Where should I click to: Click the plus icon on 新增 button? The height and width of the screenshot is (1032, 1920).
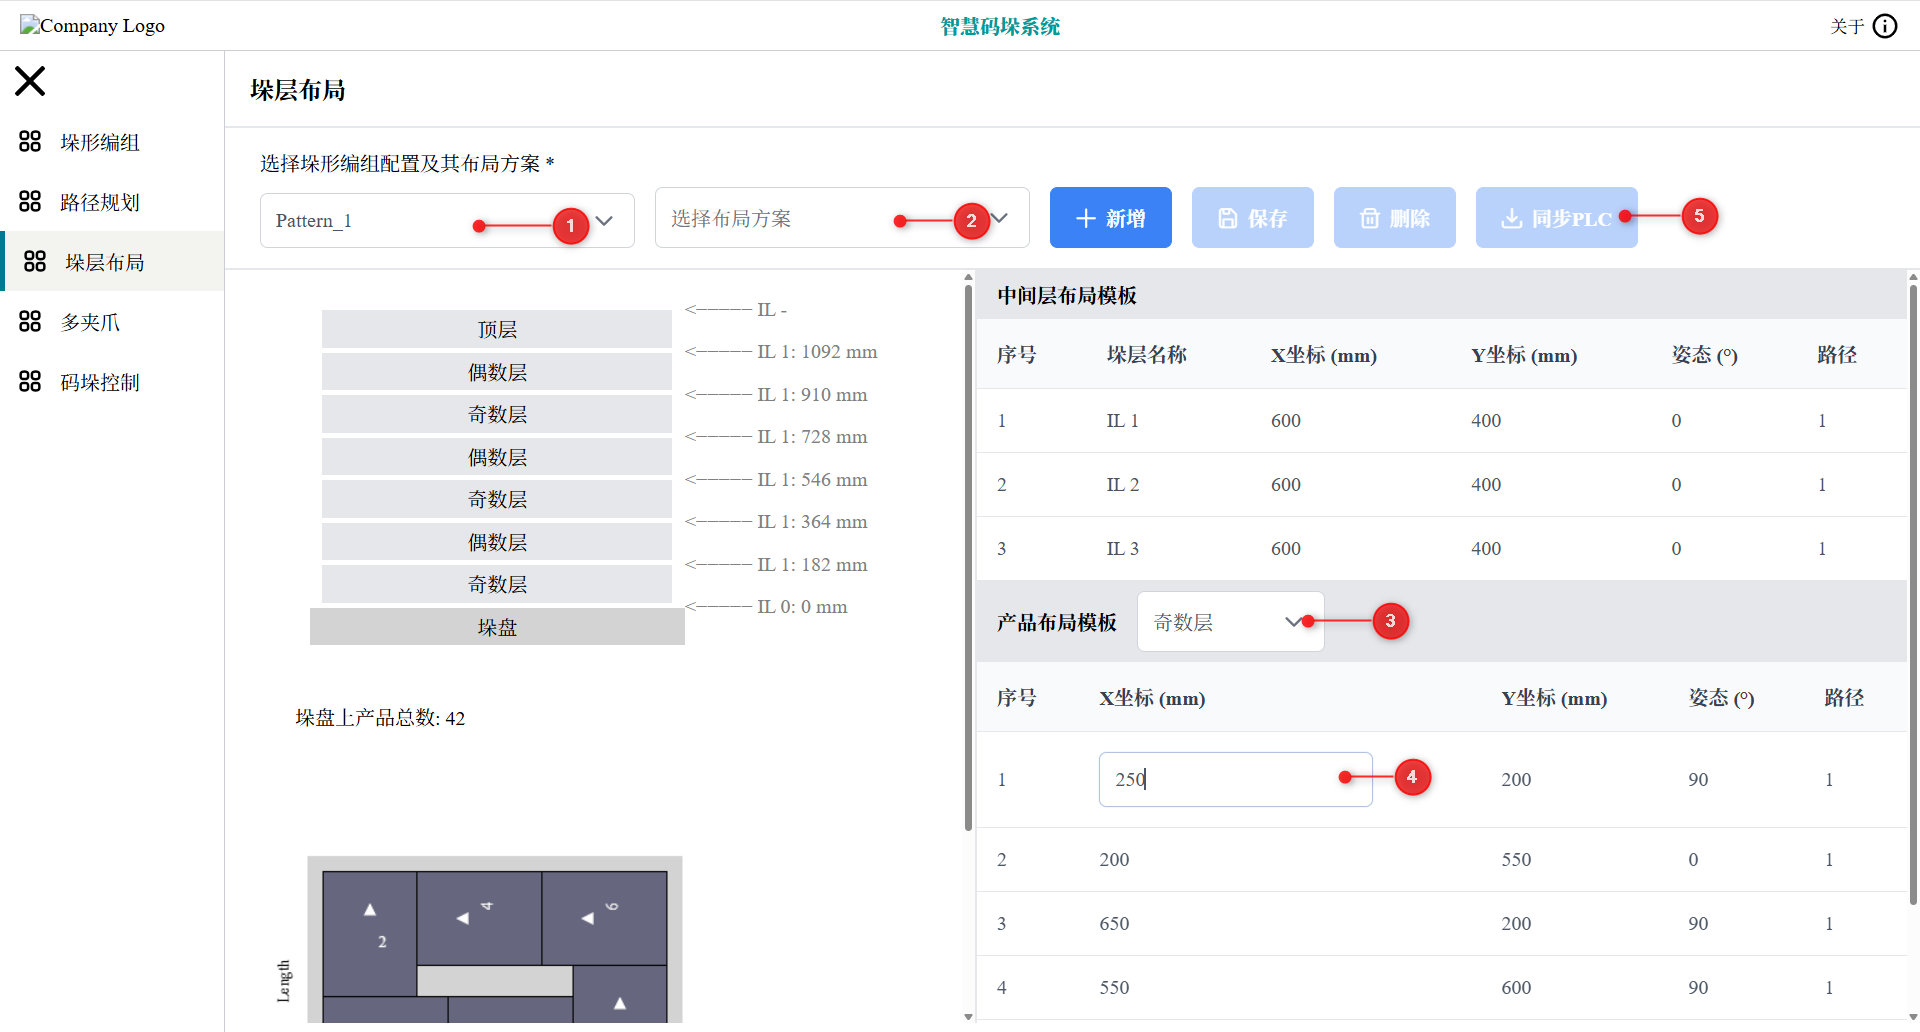pos(1086,218)
